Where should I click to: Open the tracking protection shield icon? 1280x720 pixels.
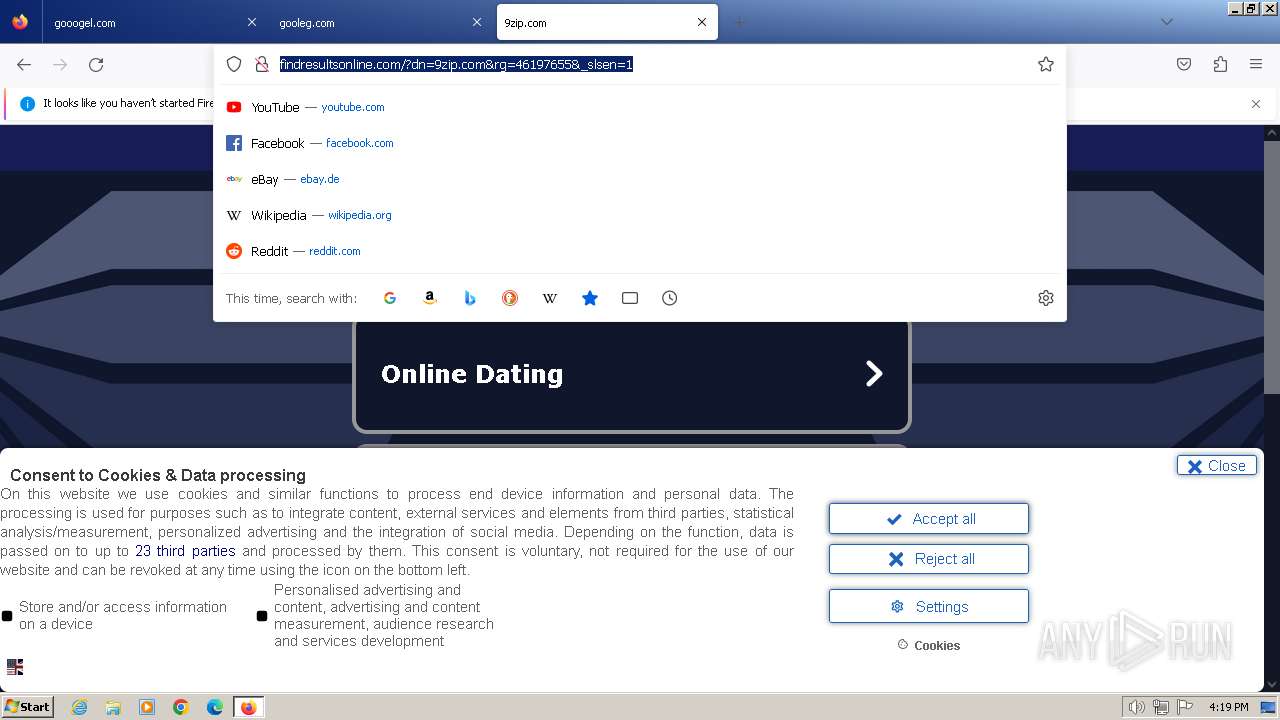(x=234, y=64)
